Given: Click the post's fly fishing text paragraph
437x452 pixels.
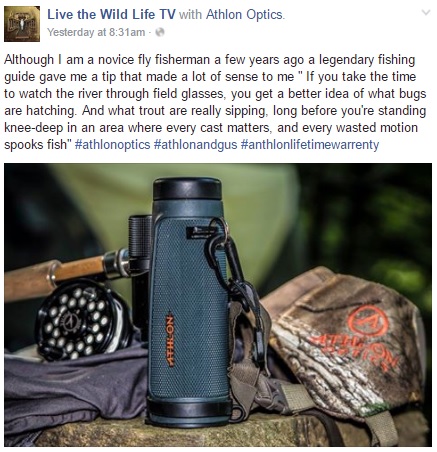Looking at the screenshot, I should pos(215,102).
